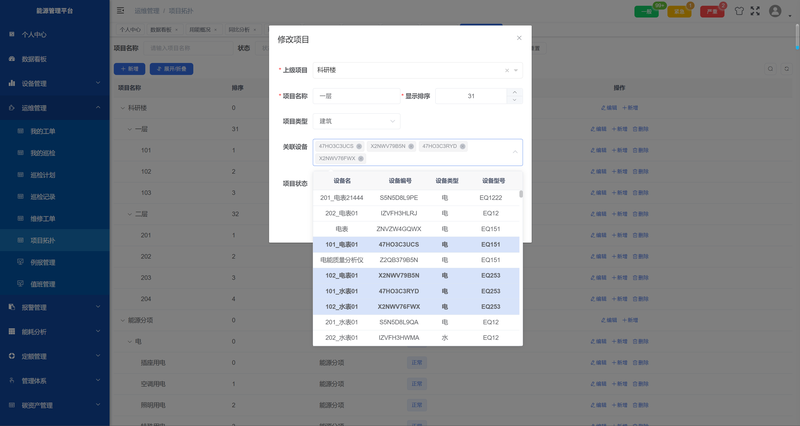Select device 201_电表21444 in the list
Screen dimensions: 800x426
point(416,197)
